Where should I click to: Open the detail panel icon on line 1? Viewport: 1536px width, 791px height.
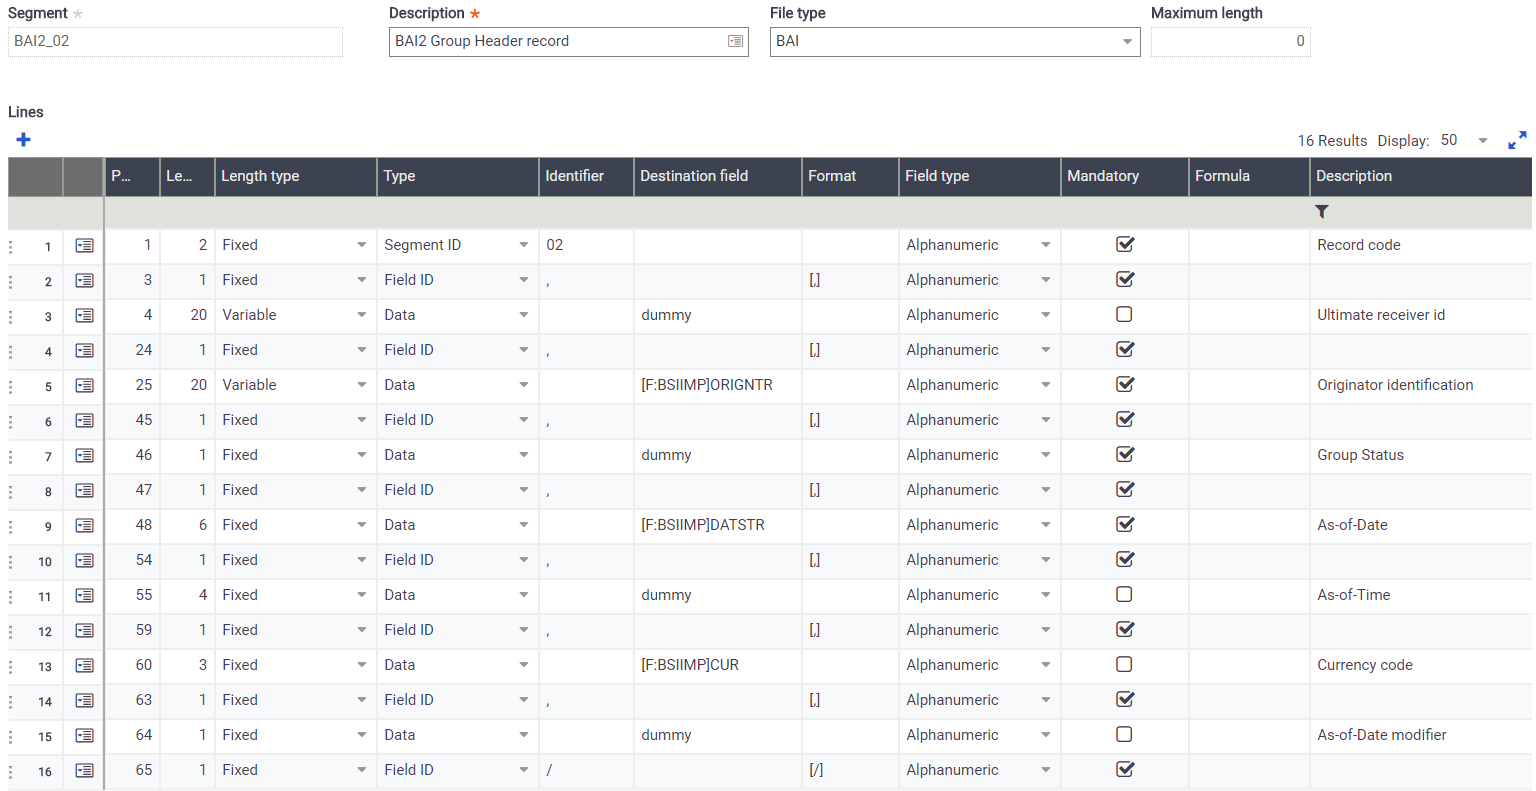click(84, 245)
